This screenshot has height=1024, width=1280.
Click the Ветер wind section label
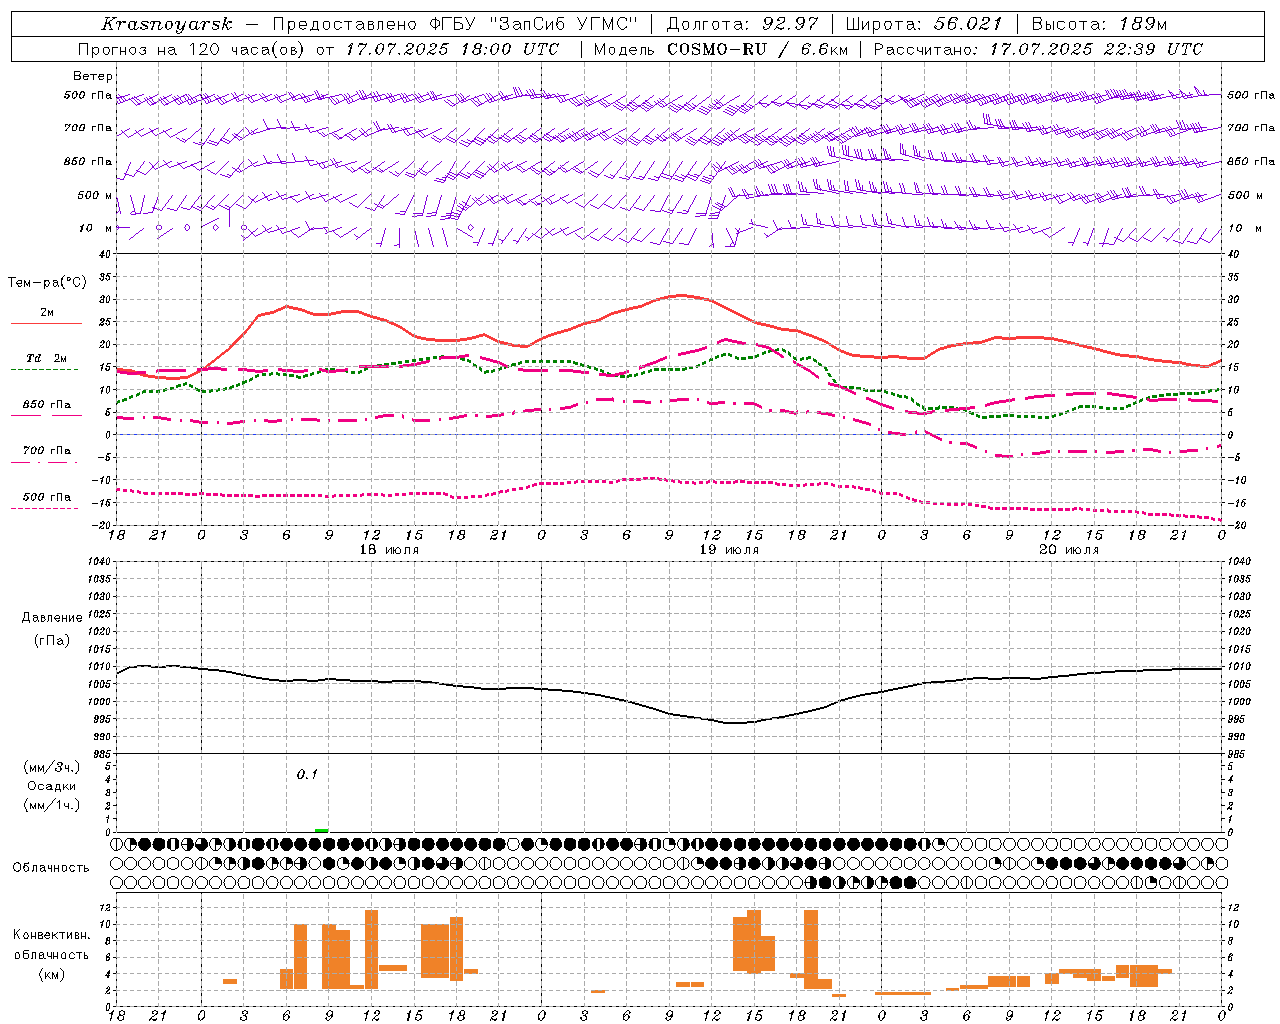click(93, 76)
